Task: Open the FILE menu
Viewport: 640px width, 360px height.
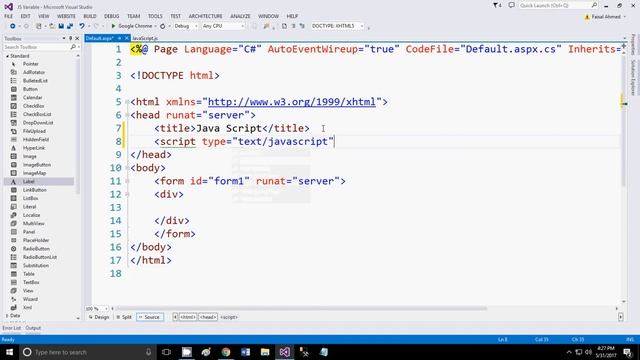Action: (9, 16)
